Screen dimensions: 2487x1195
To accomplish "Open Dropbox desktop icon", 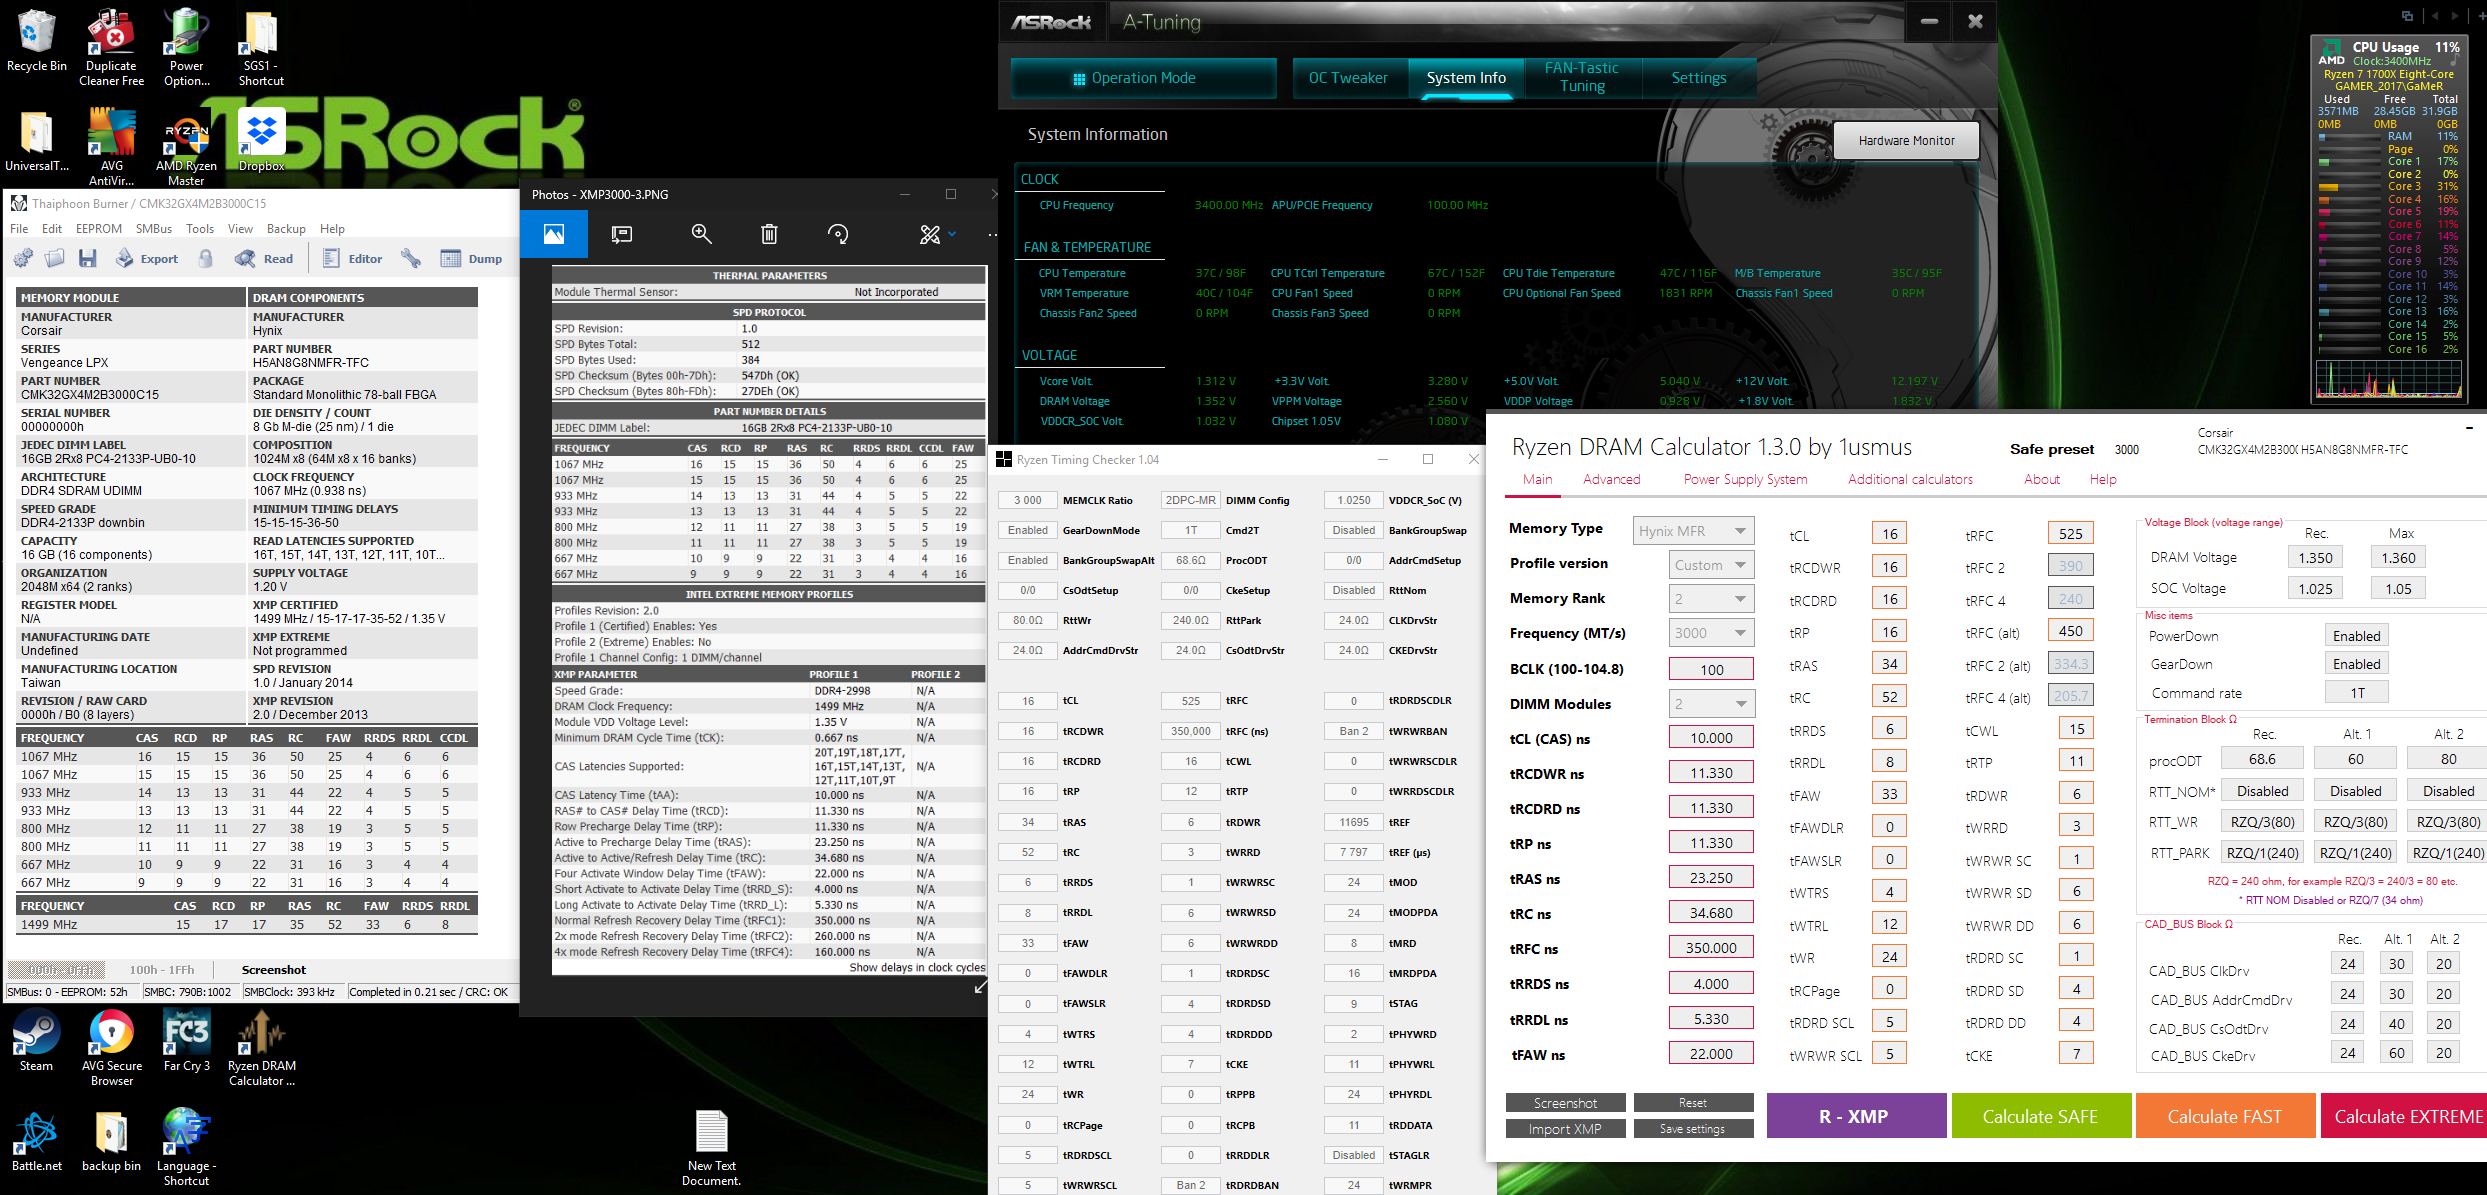I will click(262, 142).
